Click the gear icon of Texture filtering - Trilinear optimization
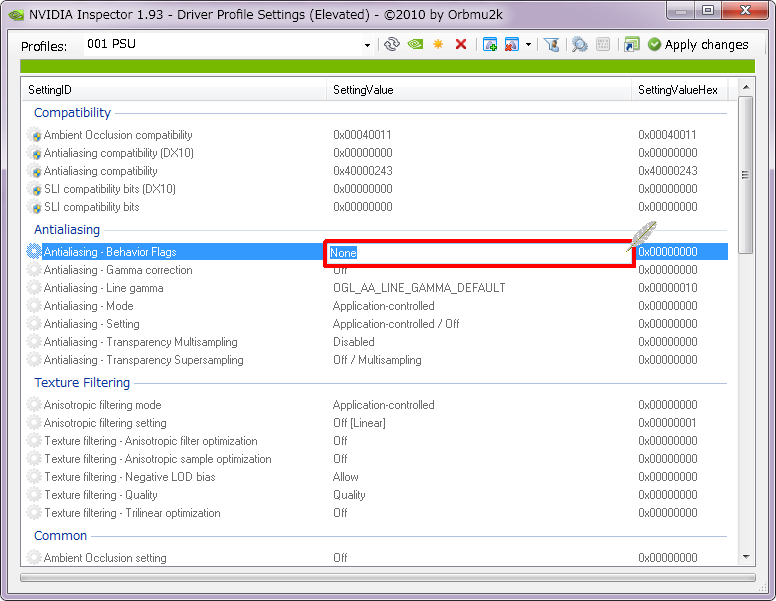This screenshot has height=601, width=776. [x=34, y=513]
